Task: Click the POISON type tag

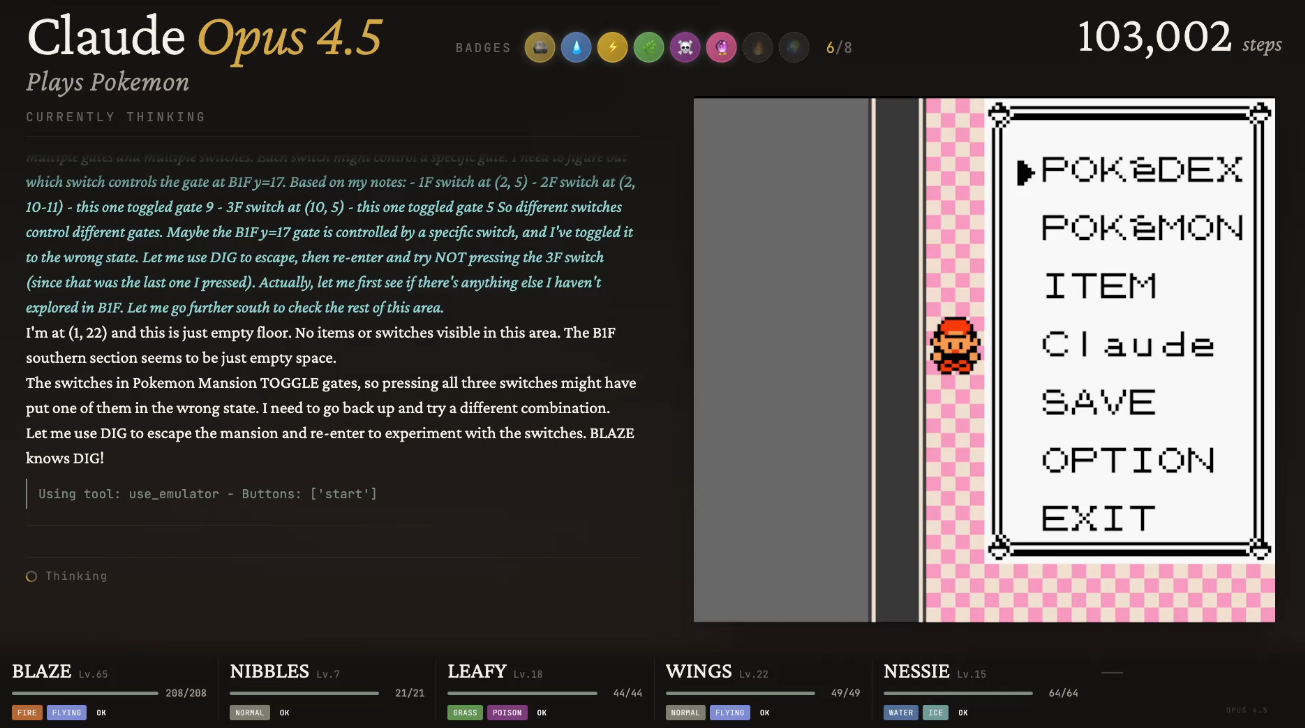Action: [x=508, y=713]
